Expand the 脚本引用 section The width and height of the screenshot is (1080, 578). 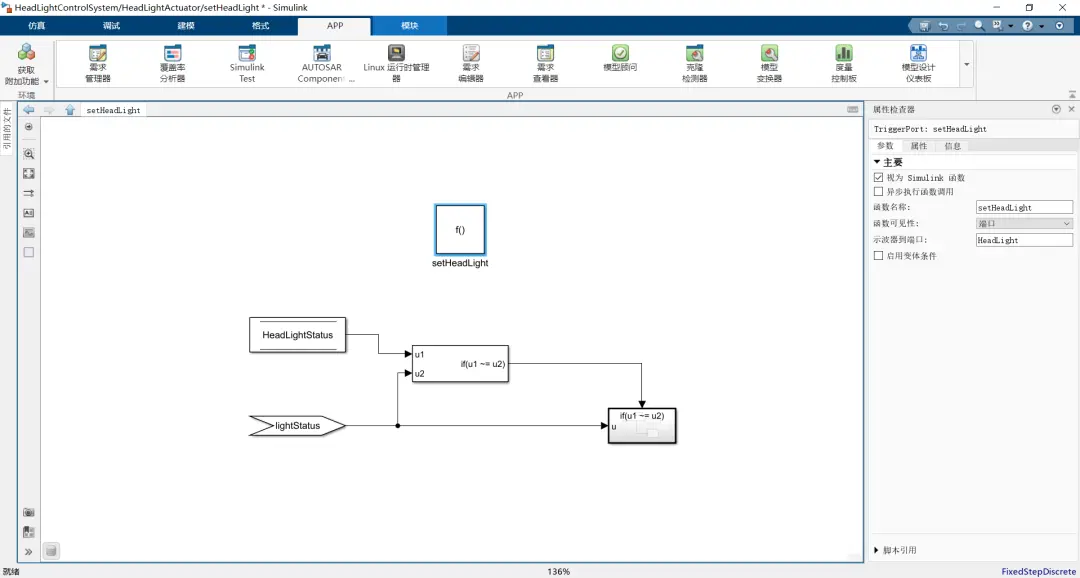tap(877, 550)
